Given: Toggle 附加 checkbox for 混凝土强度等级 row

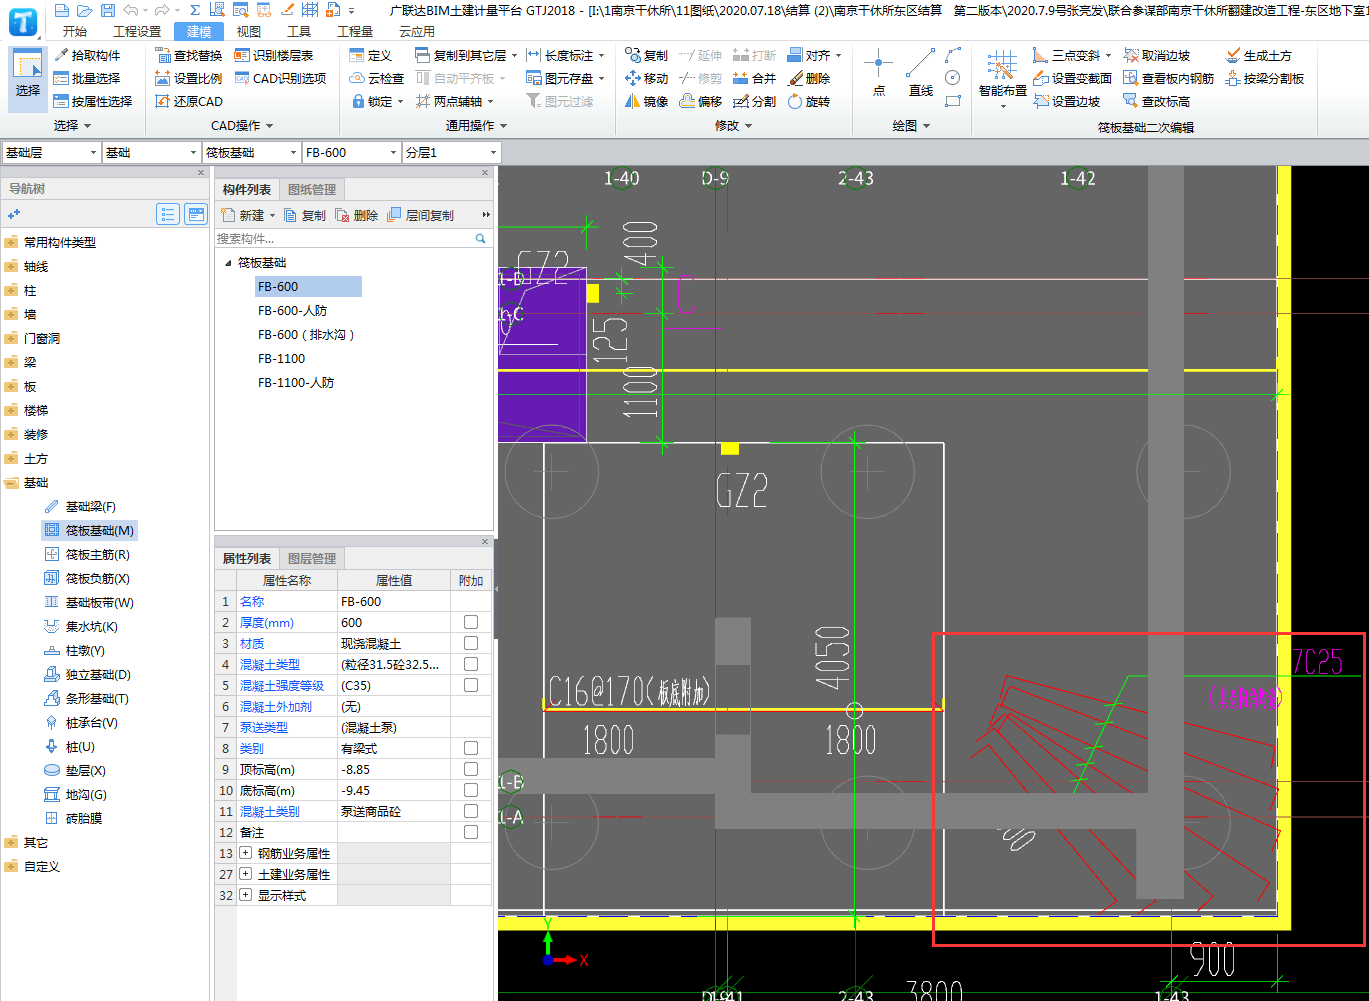Looking at the screenshot, I should (471, 685).
